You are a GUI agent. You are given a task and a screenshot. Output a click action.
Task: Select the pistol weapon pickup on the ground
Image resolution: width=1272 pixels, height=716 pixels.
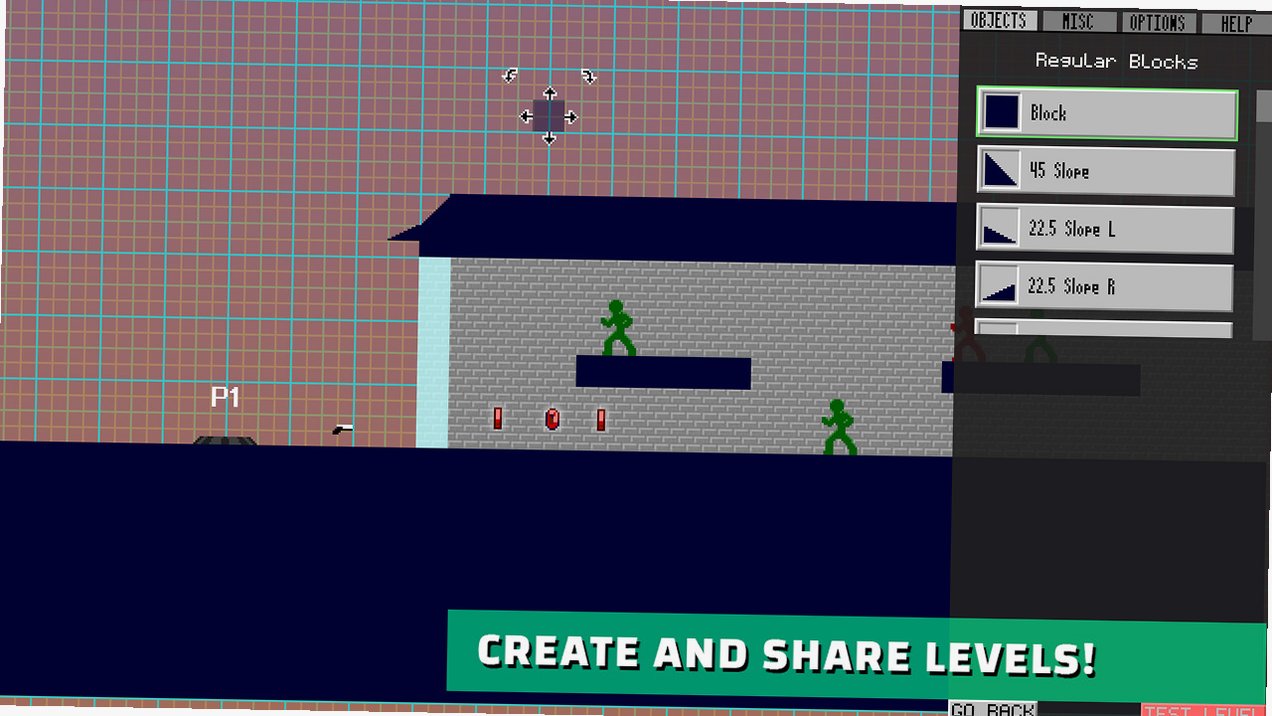343,429
